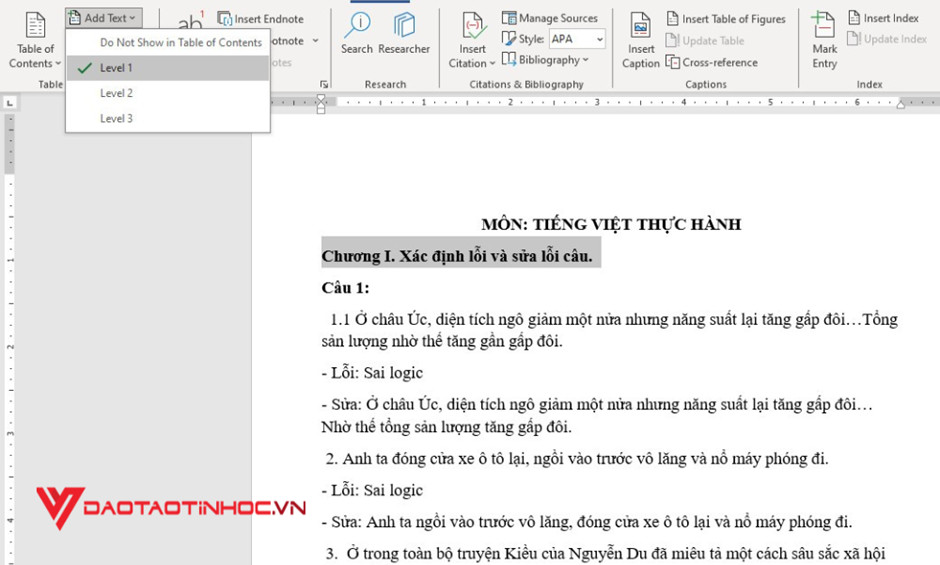Click Insert Index
Viewport: 940px width, 565px height.
click(883, 18)
